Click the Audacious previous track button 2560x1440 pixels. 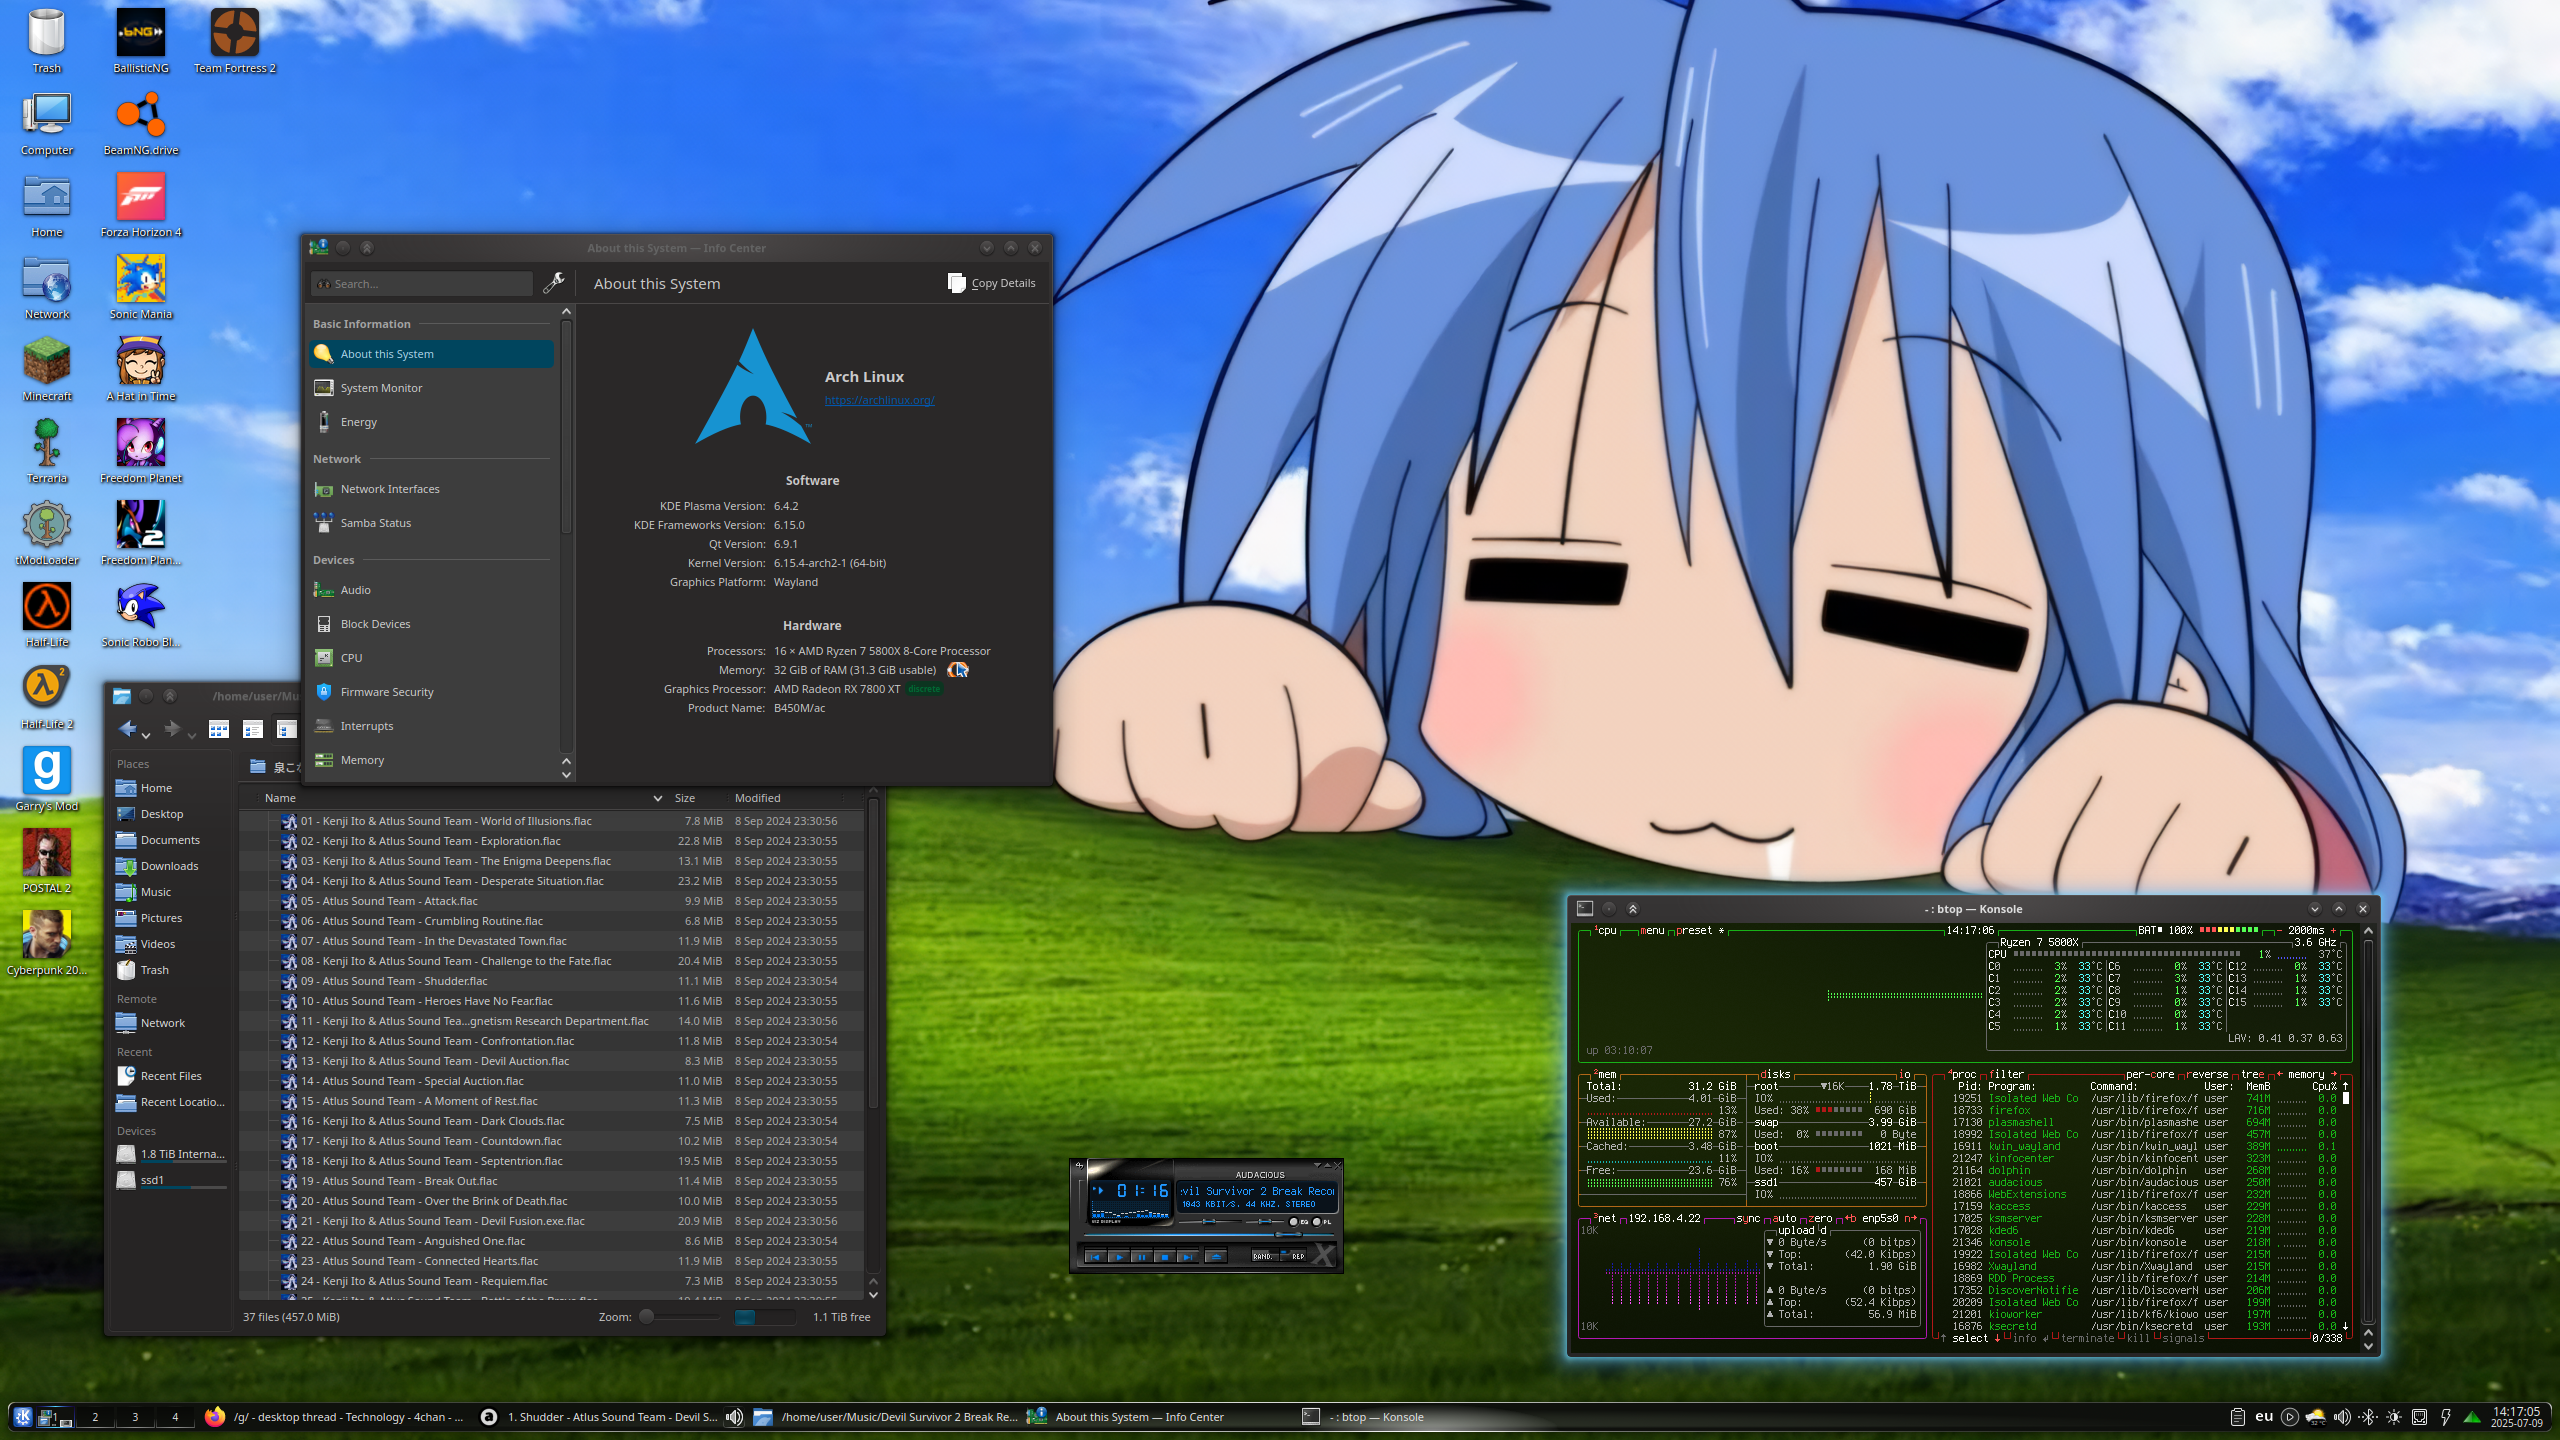click(x=1096, y=1257)
